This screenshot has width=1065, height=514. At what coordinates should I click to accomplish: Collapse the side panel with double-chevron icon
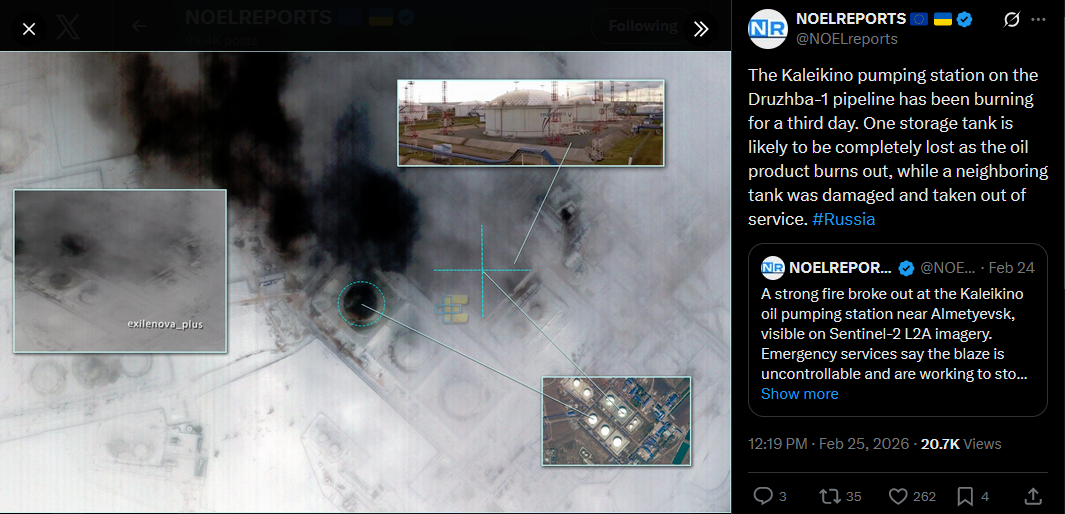(701, 29)
